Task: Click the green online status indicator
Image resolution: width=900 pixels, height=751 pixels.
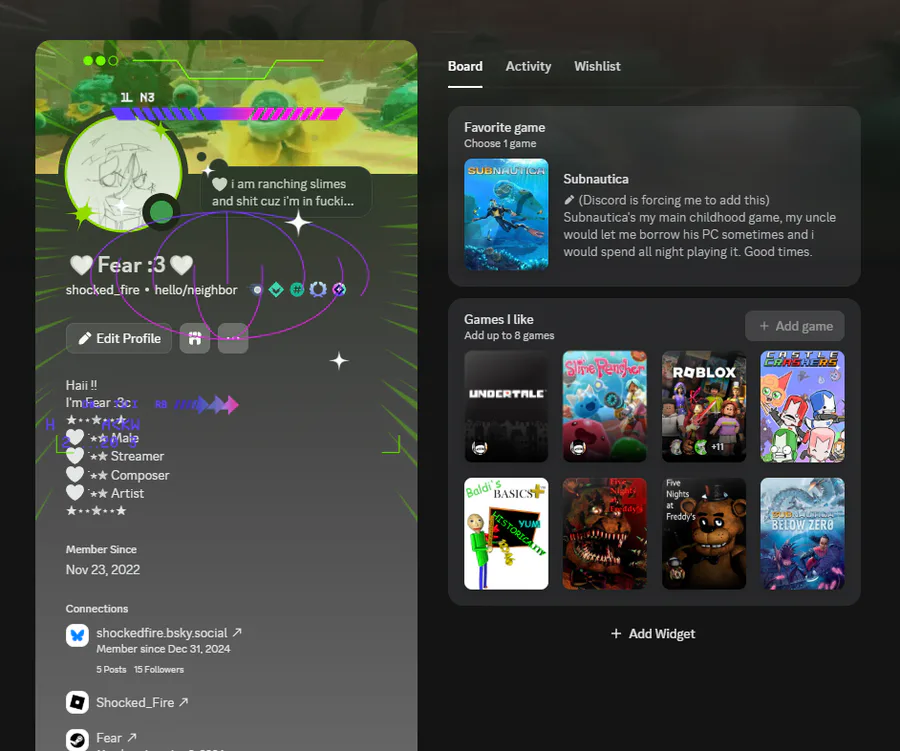Action: (x=161, y=211)
